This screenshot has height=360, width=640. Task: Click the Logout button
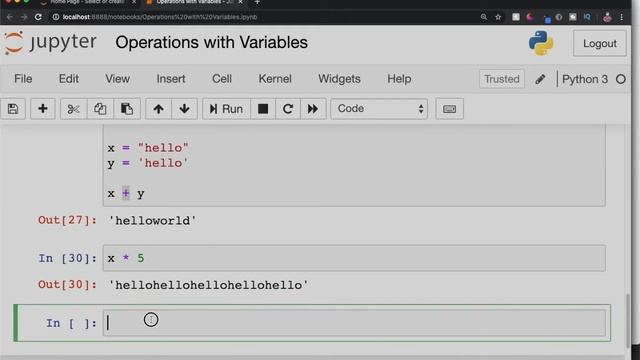(600, 43)
